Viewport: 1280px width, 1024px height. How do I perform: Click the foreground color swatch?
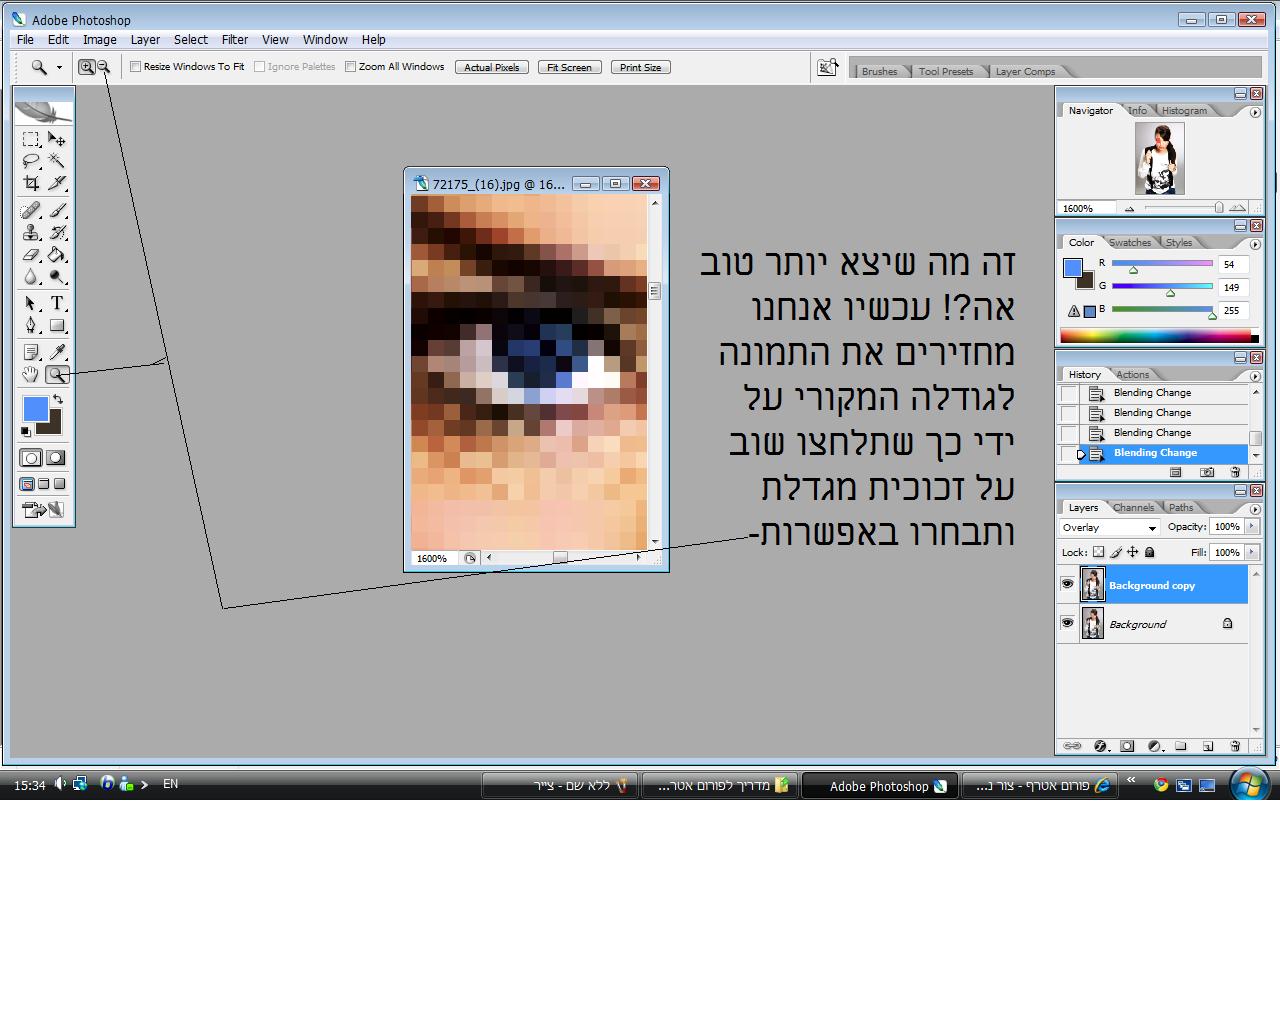(35, 408)
